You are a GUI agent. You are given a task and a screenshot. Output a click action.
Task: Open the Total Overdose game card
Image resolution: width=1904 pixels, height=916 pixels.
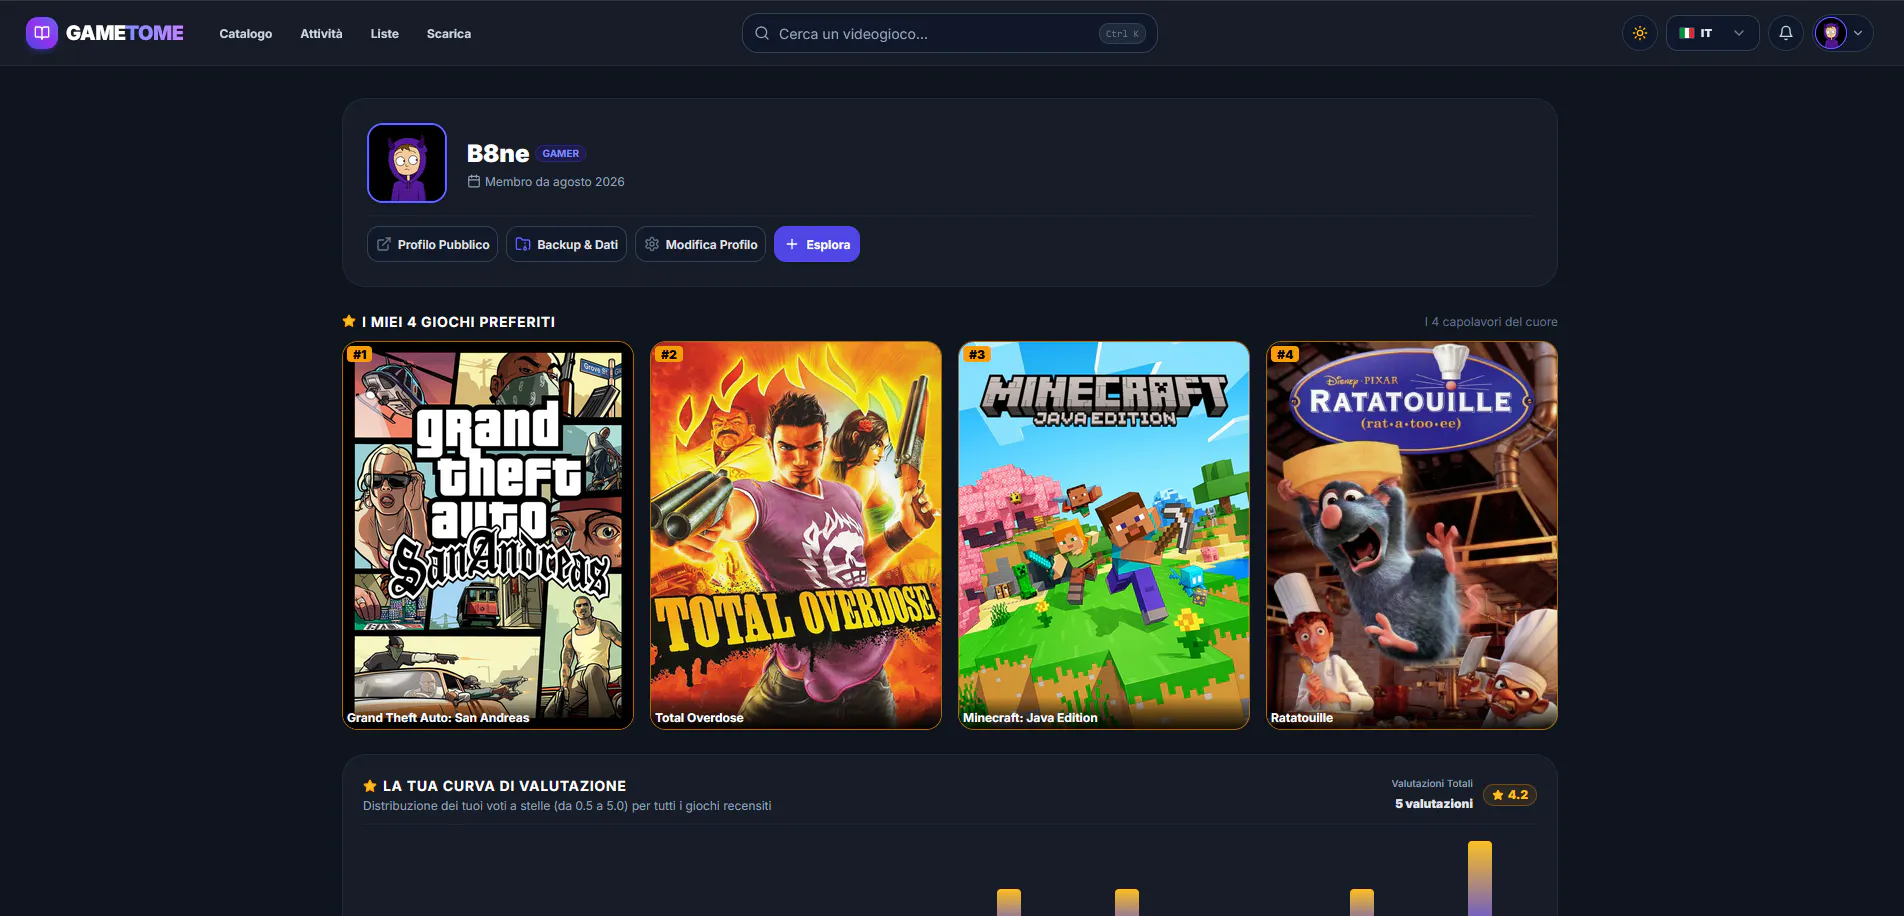click(796, 535)
